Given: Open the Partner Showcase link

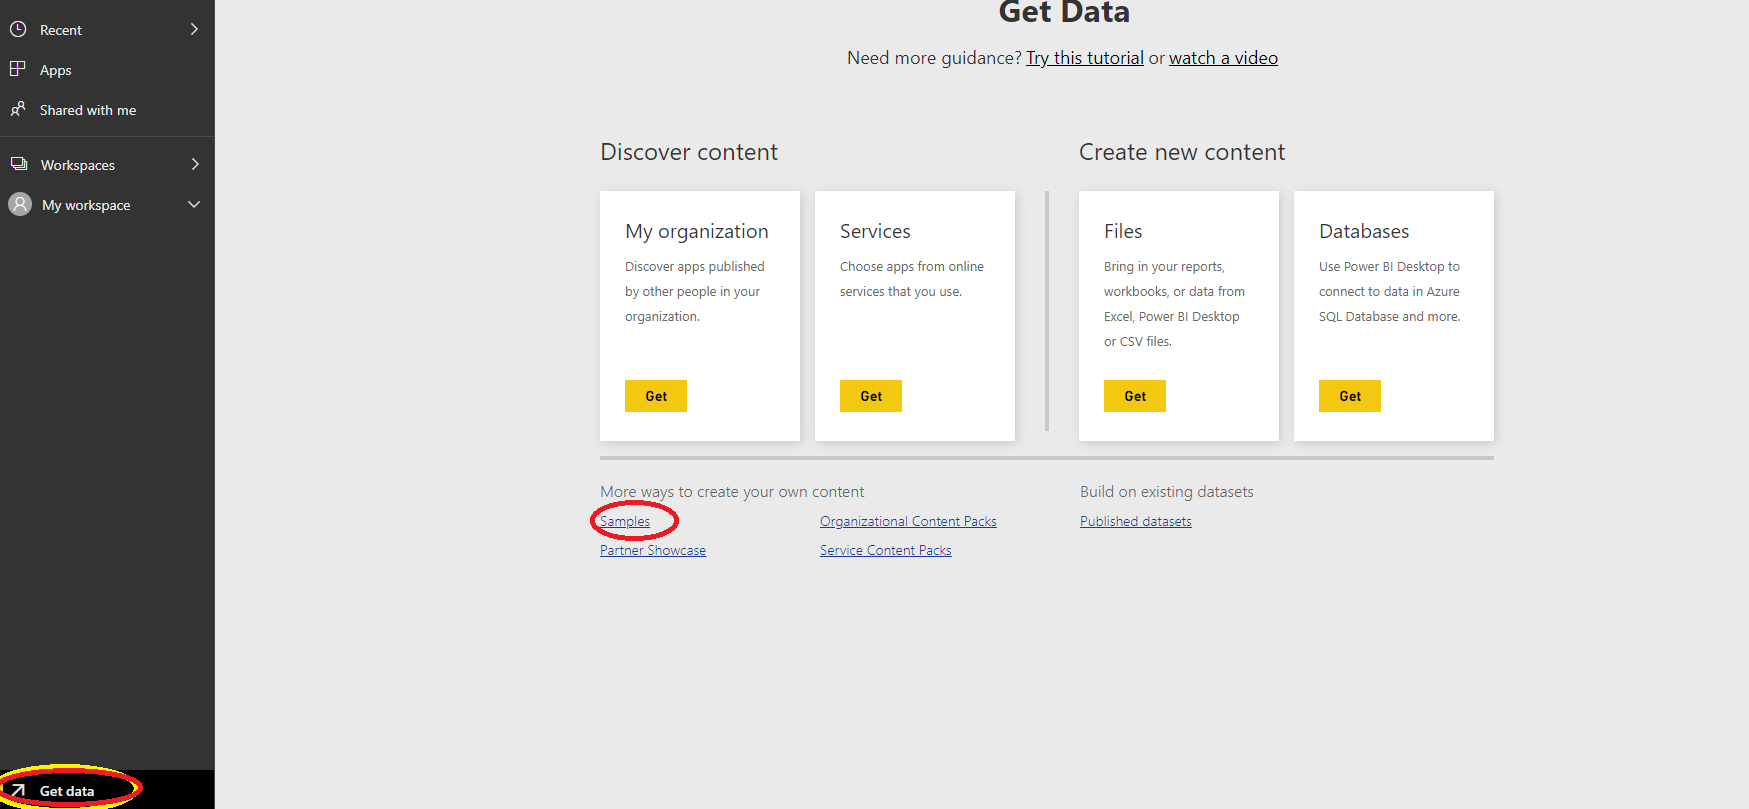Looking at the screenshot, I should [x=653, y=550].
